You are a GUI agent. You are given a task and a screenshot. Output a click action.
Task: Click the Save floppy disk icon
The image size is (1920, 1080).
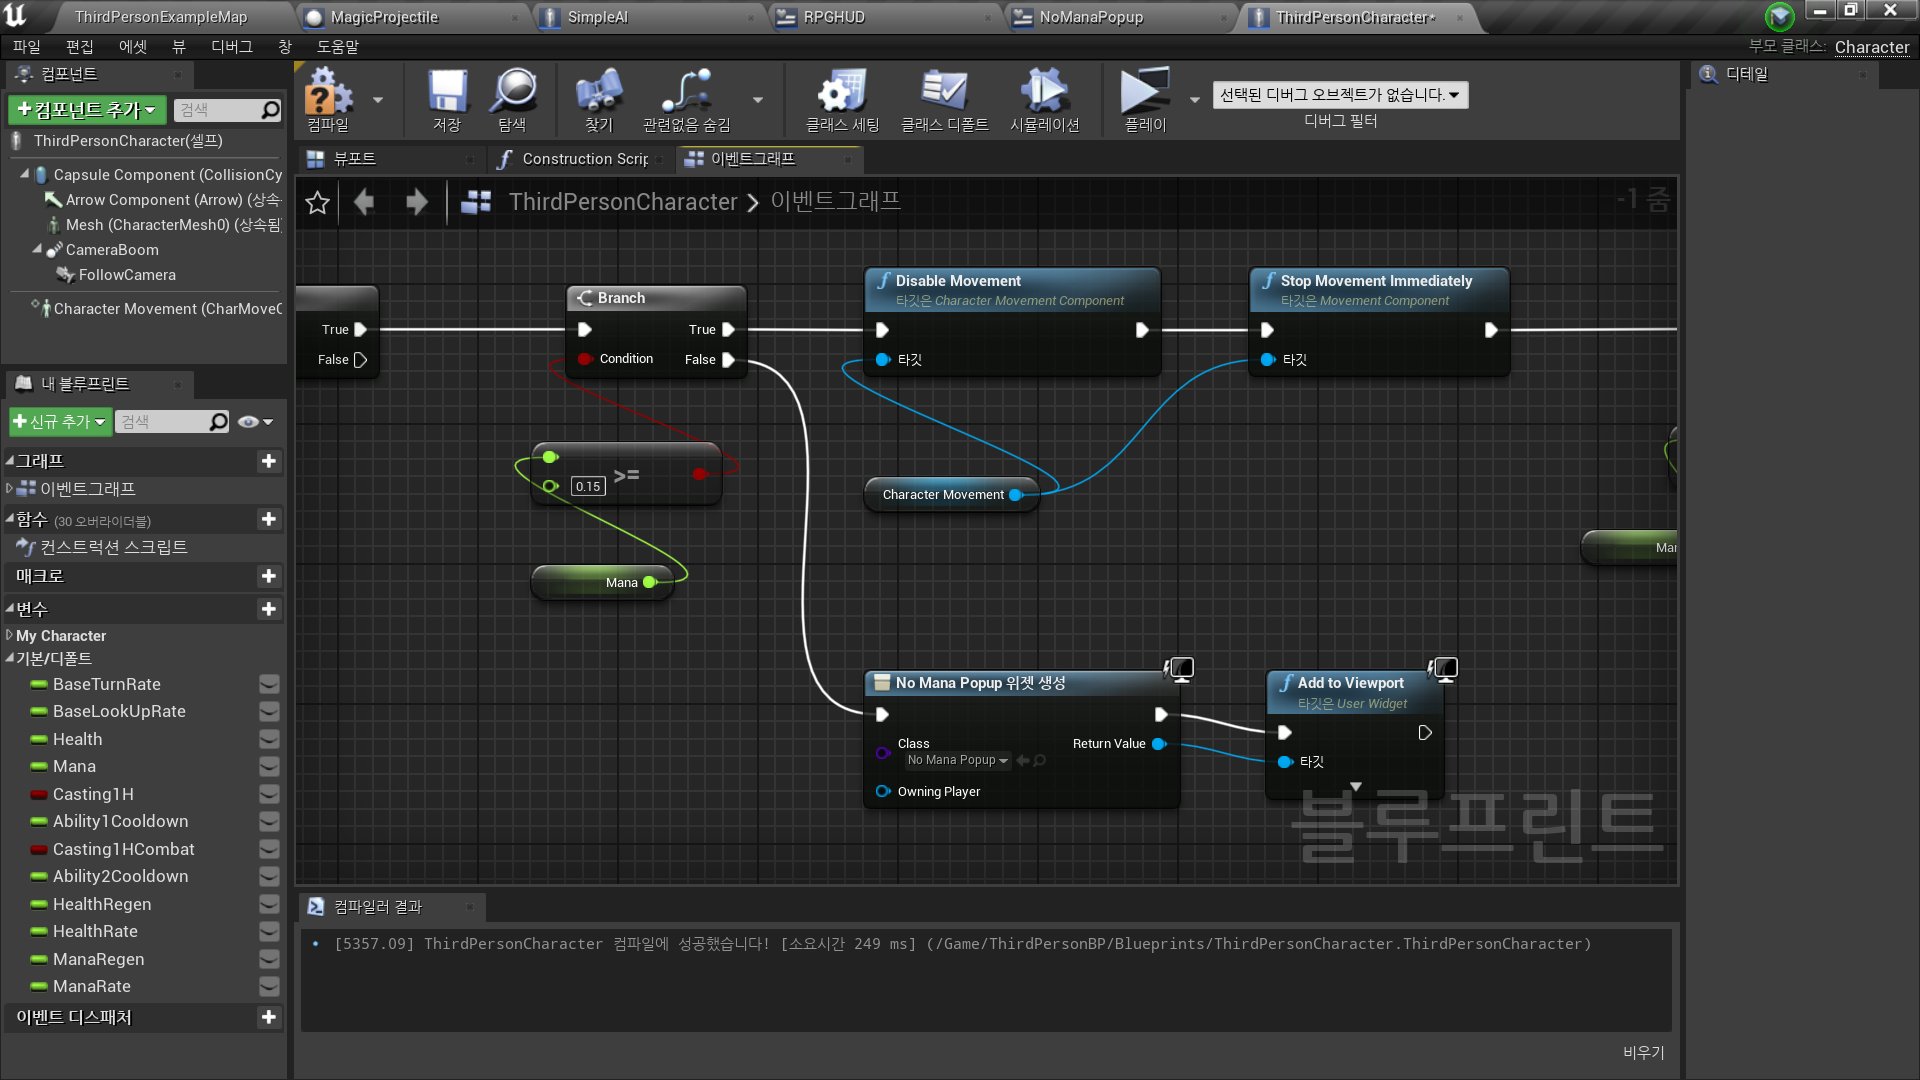point(447,92)
